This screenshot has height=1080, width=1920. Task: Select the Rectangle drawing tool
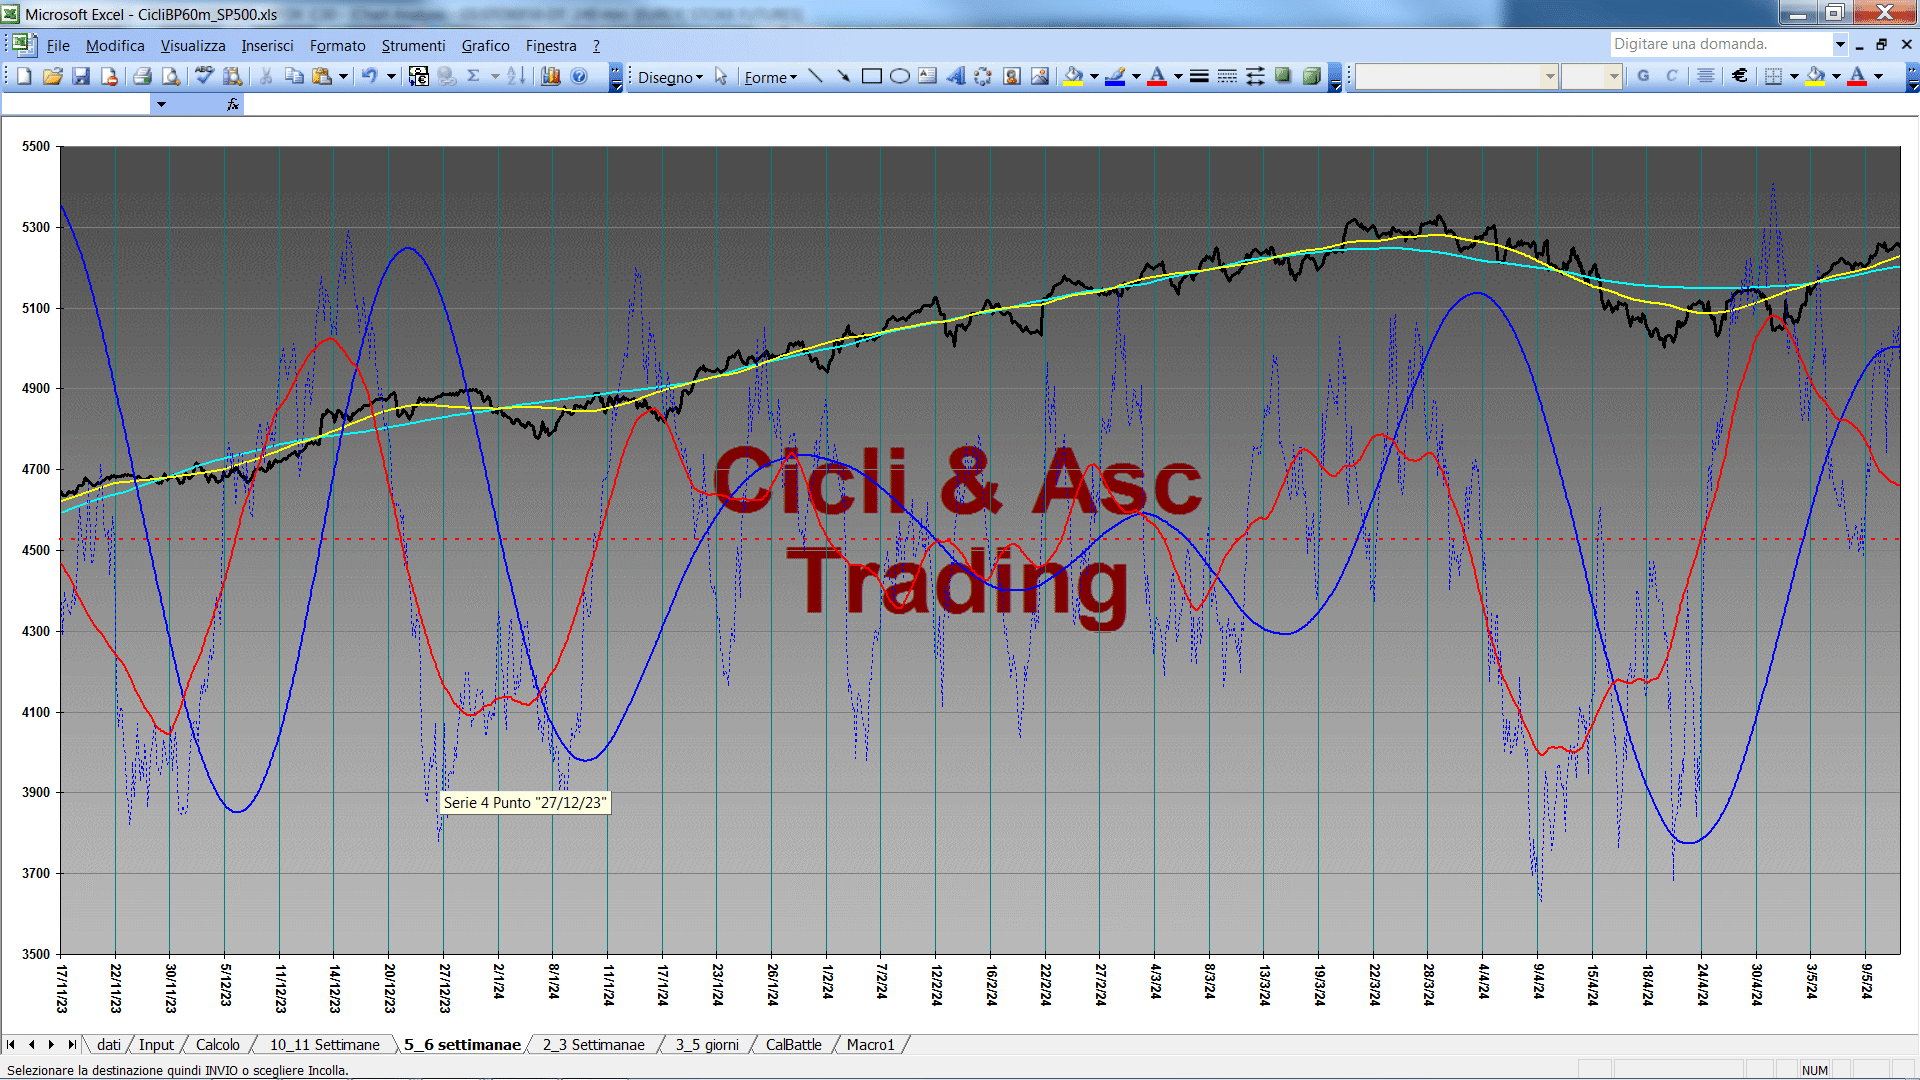(871, 76)
